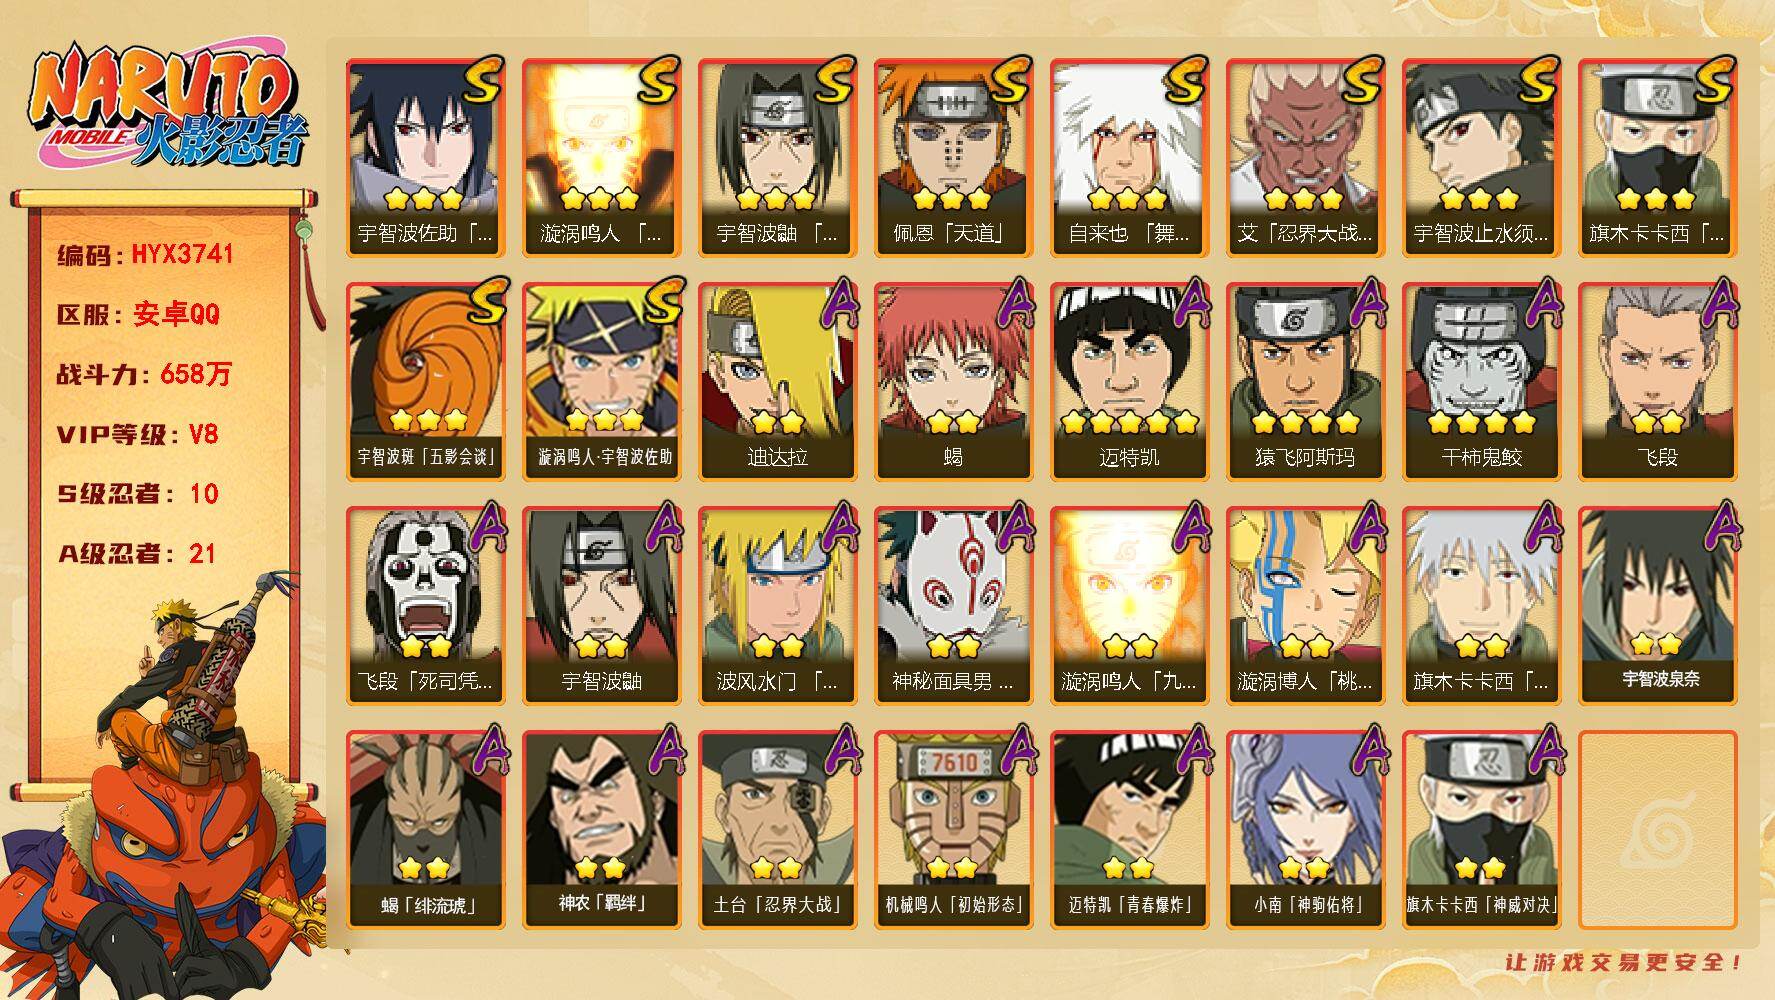Click the 战斗力 658万 stat line
This screenshot has width=1775, height=1000.
click(144, 374)
